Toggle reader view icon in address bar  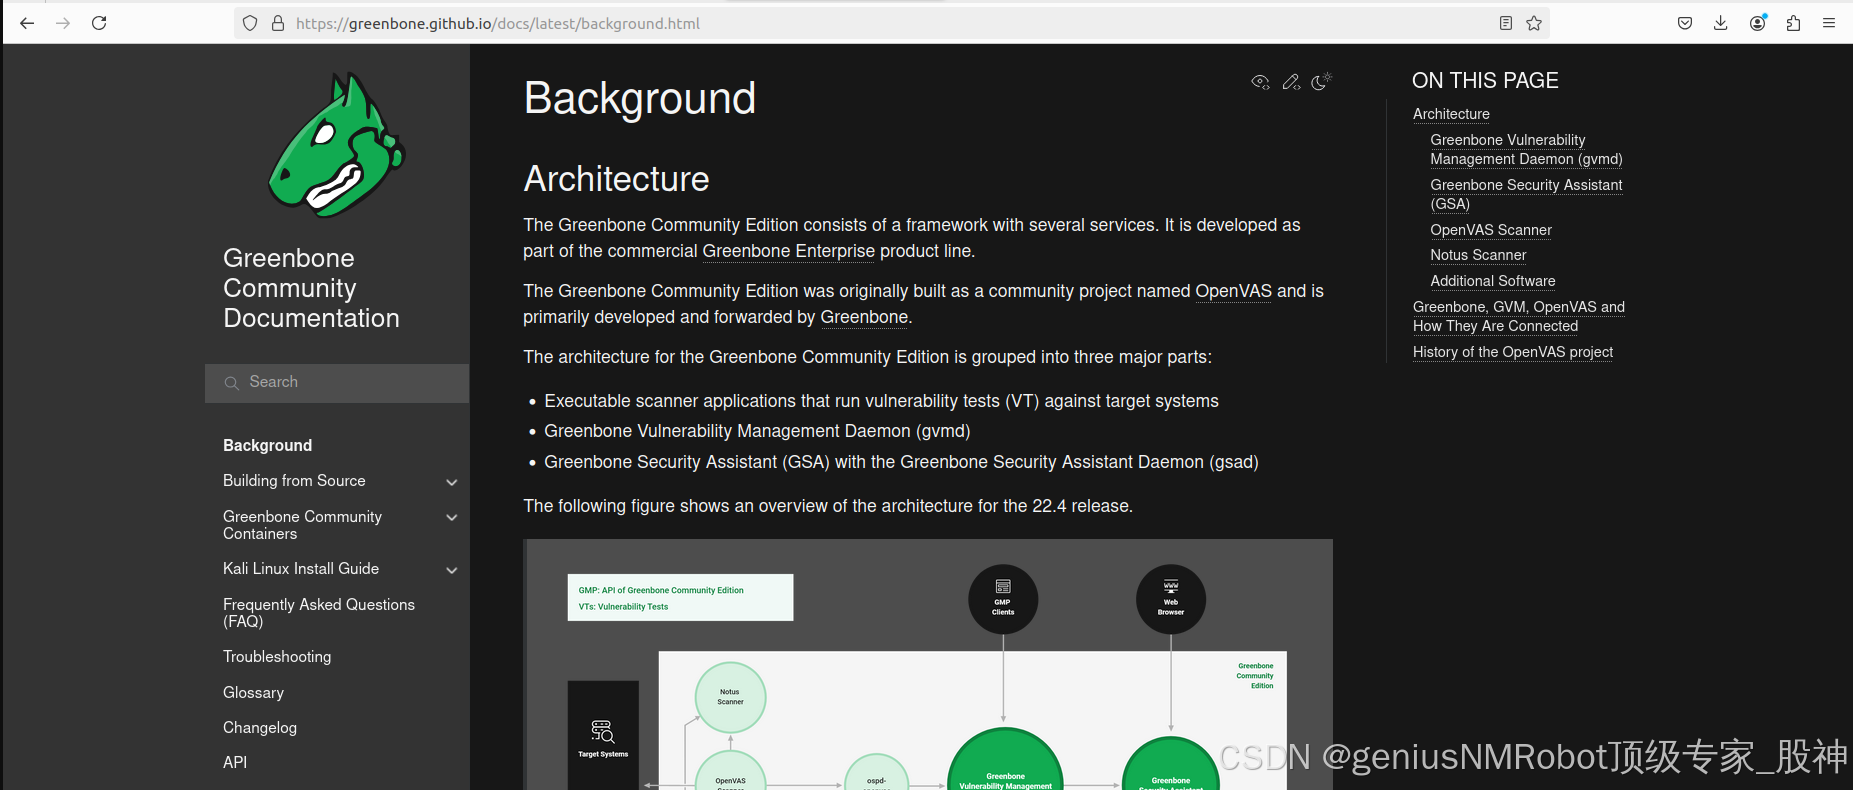(1505, 23)
